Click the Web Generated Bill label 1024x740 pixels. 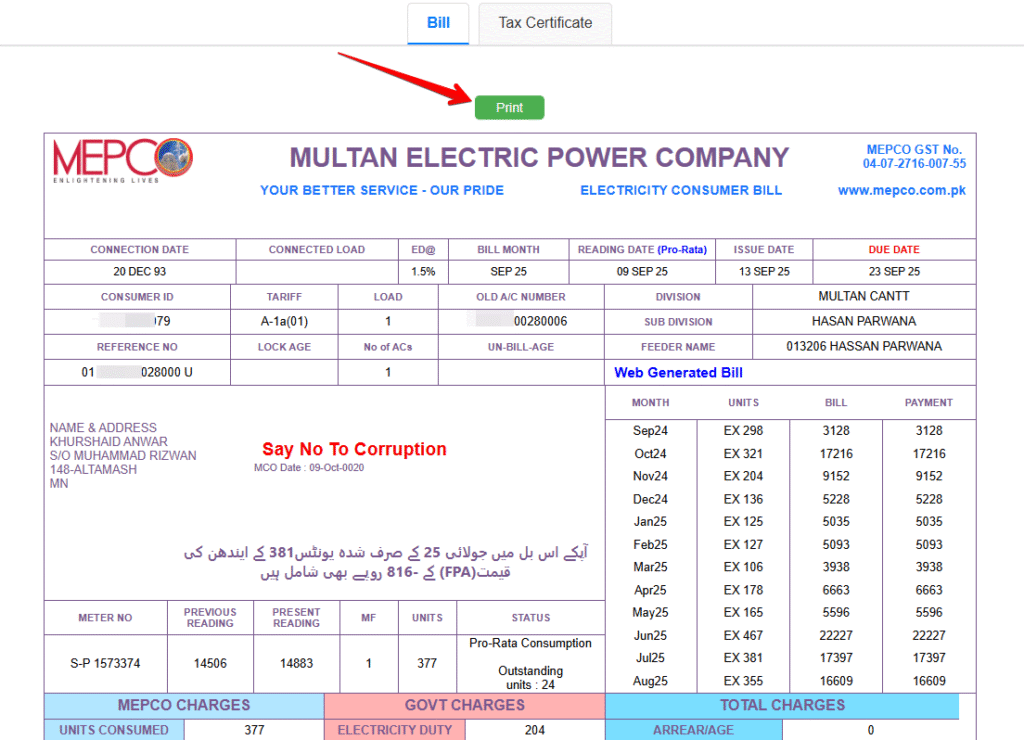click(x=678, y=372)
